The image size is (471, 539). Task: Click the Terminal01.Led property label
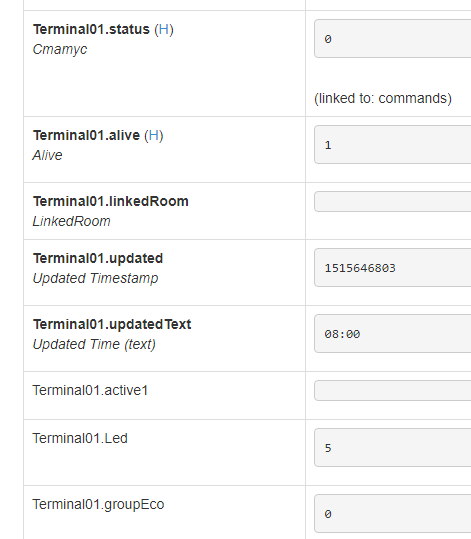click(x=80, y=439)
